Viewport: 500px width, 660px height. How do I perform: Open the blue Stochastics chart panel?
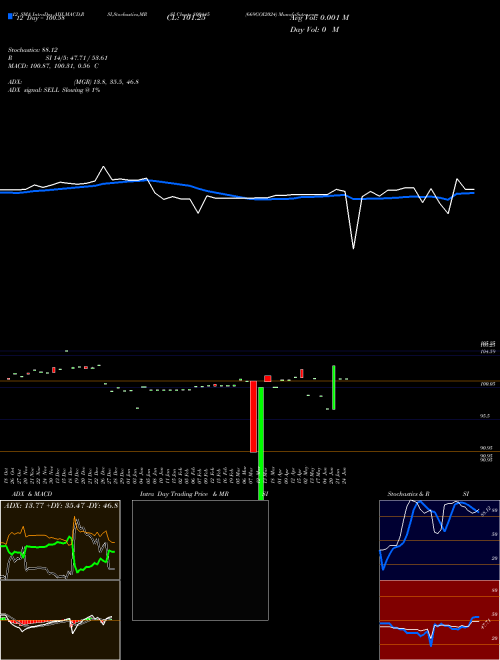click(439, 540)
